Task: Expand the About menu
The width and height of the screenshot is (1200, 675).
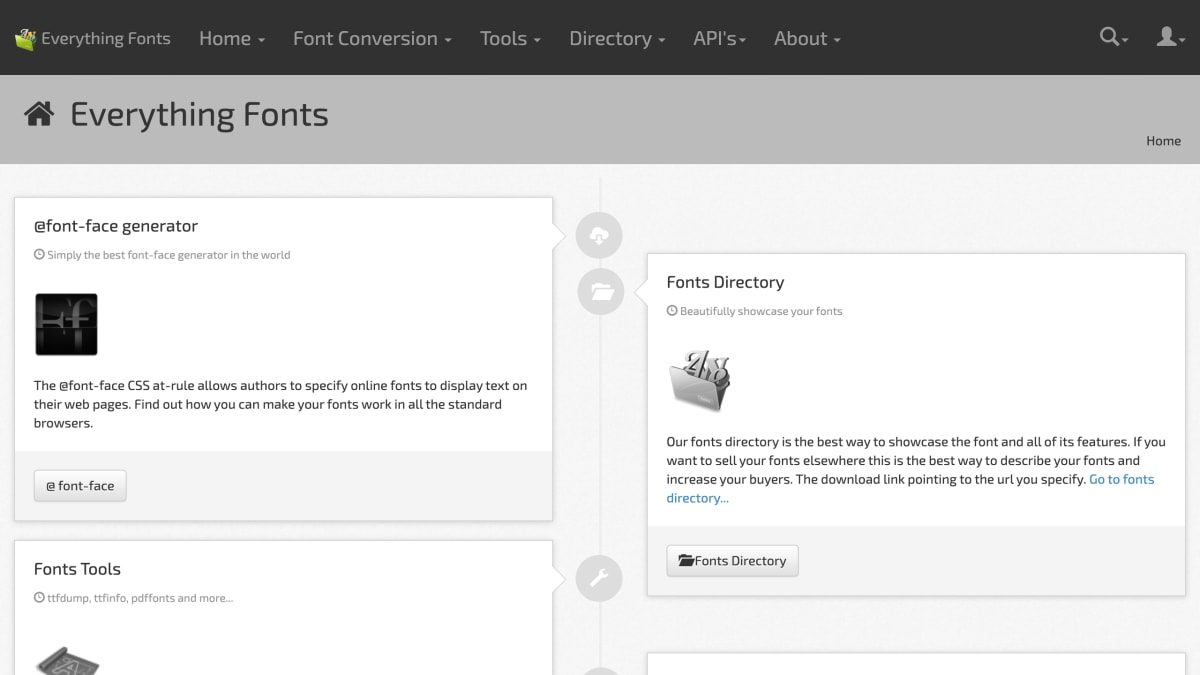Action: pyautogui.click(x=807, y=38)
